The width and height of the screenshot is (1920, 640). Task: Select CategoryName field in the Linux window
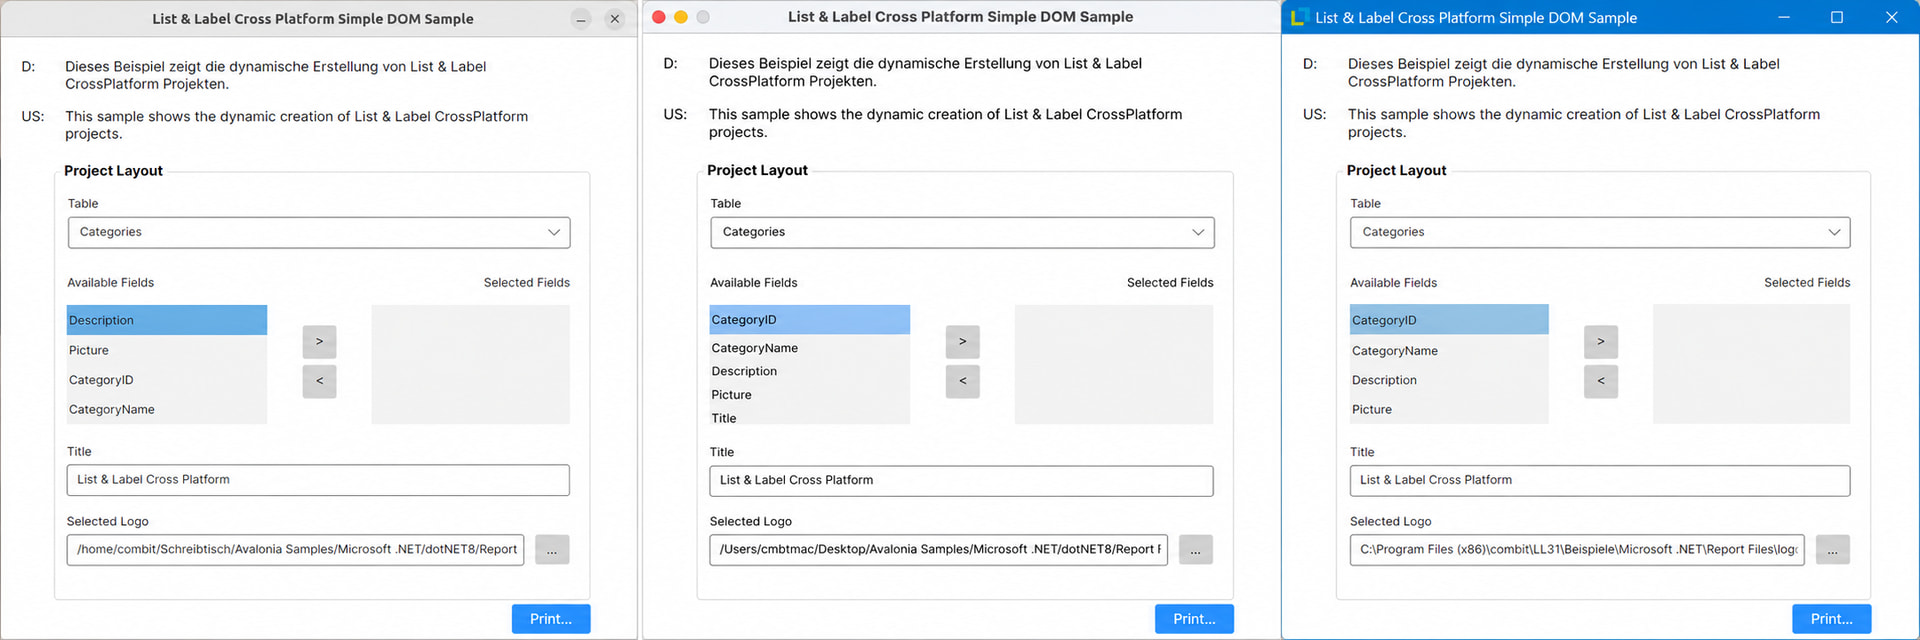click(167, 409)
